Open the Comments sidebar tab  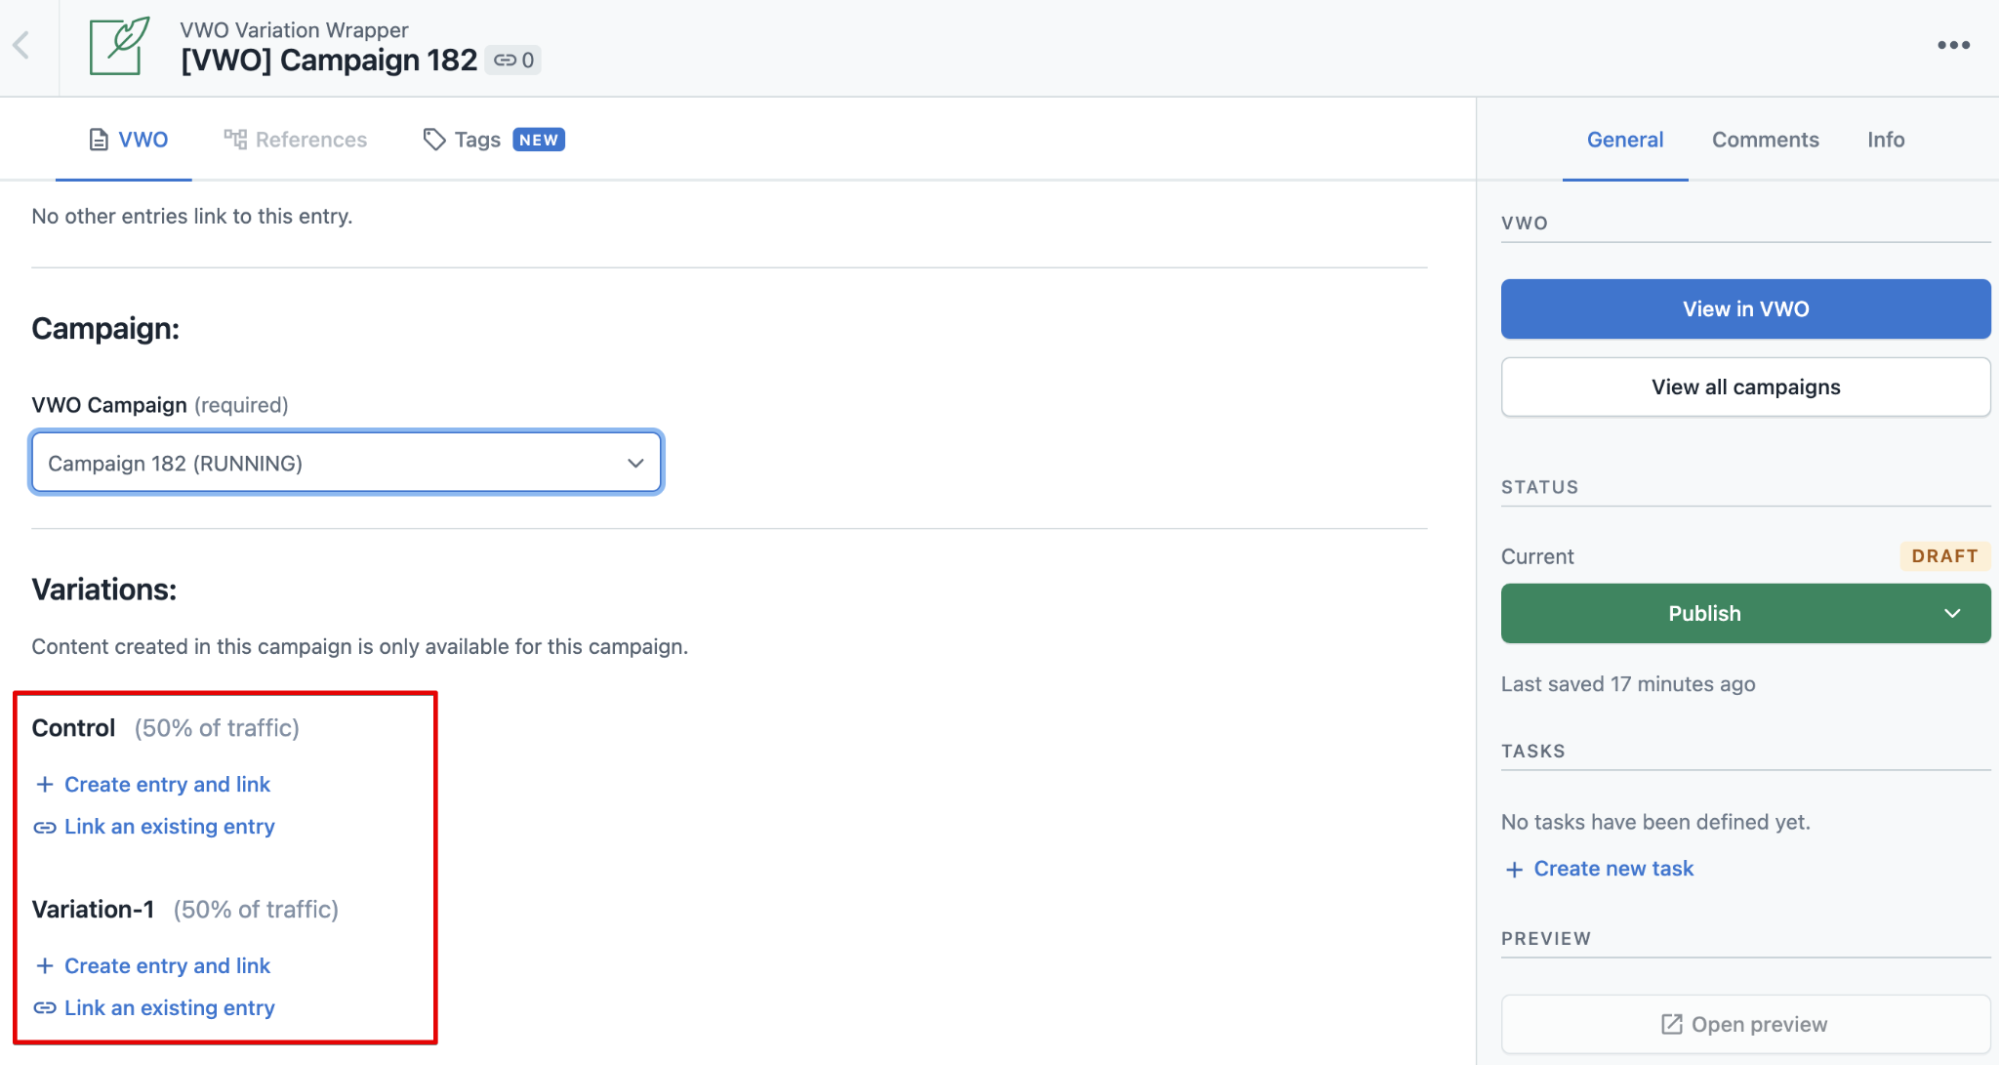tap(1765, 140)
